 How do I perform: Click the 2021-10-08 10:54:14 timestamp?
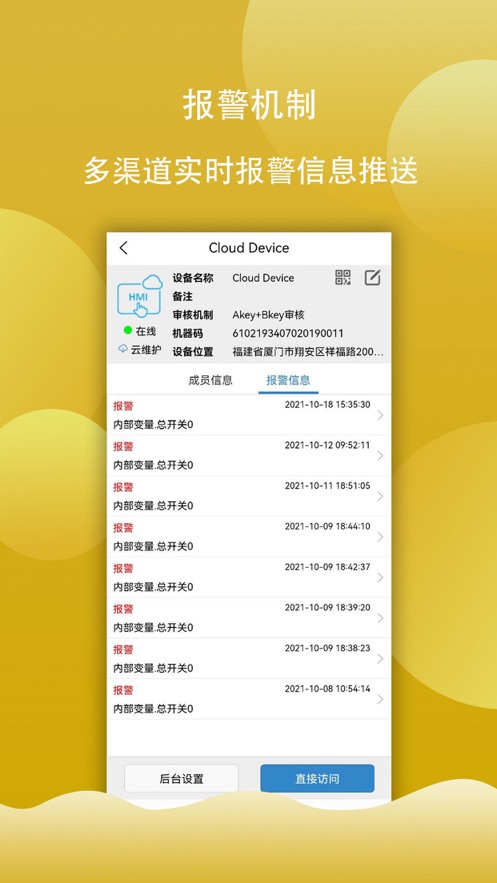pos(328,688)
